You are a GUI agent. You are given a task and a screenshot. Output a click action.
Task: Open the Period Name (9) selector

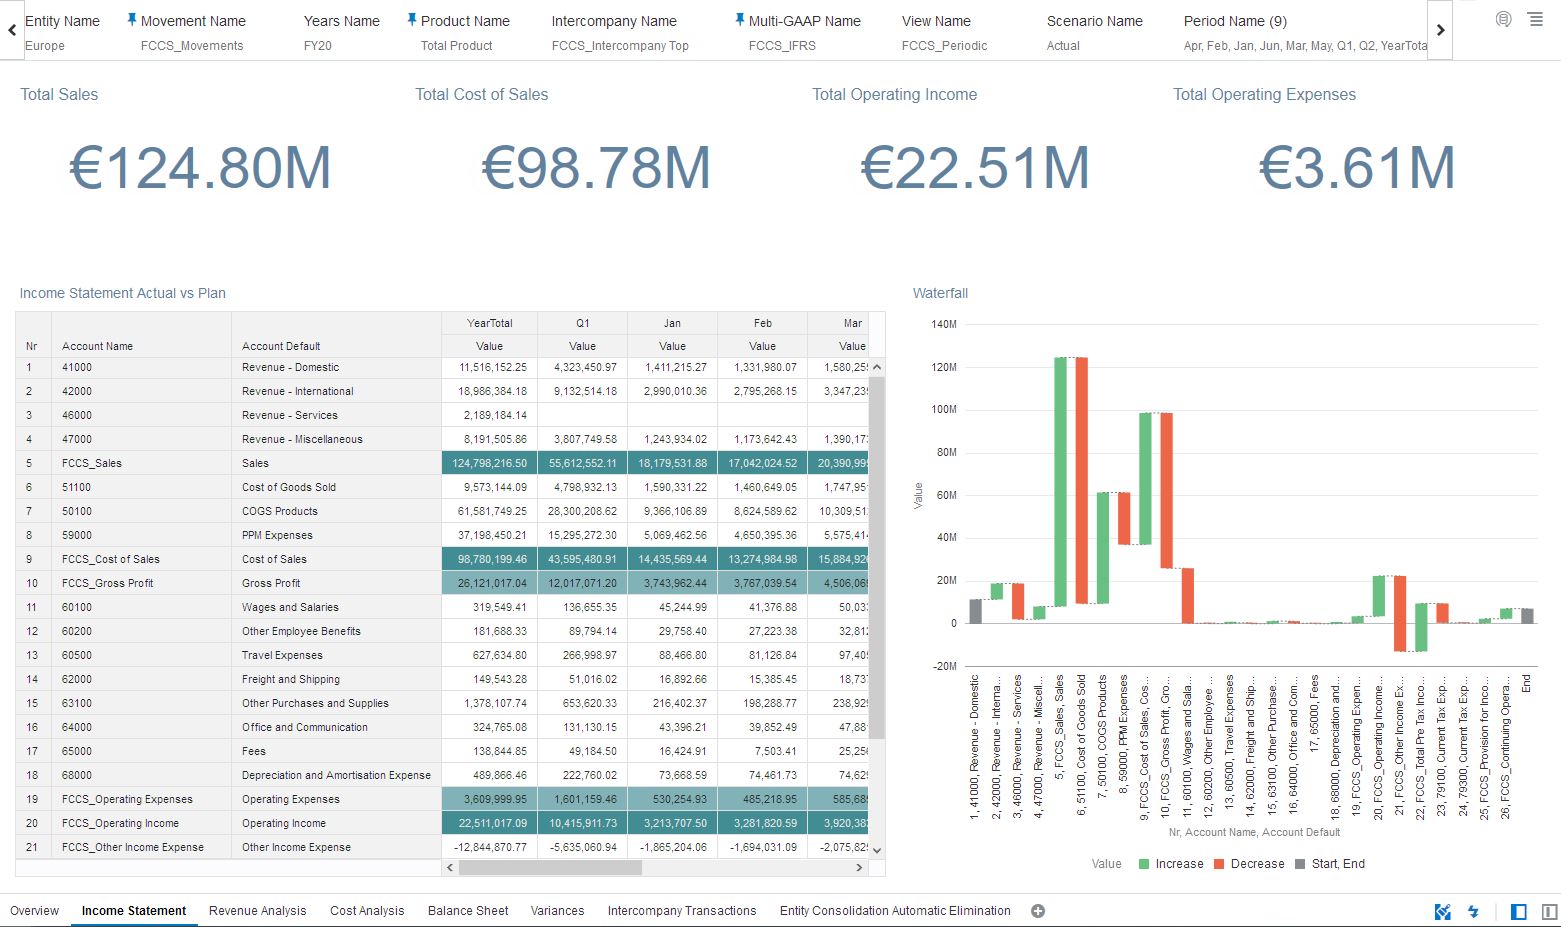tap(1234, 20)
